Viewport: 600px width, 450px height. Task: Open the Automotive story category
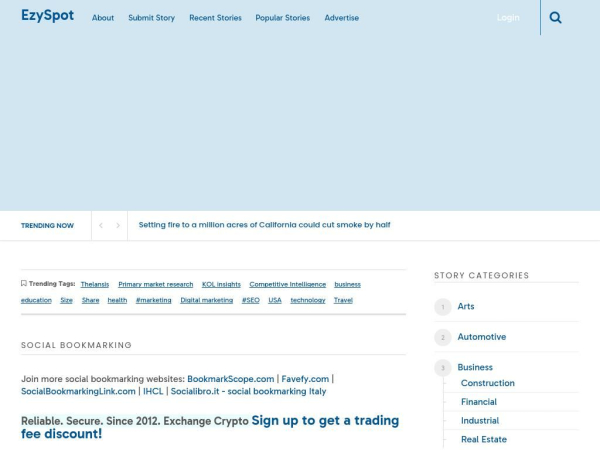click(x=482, y=337)
